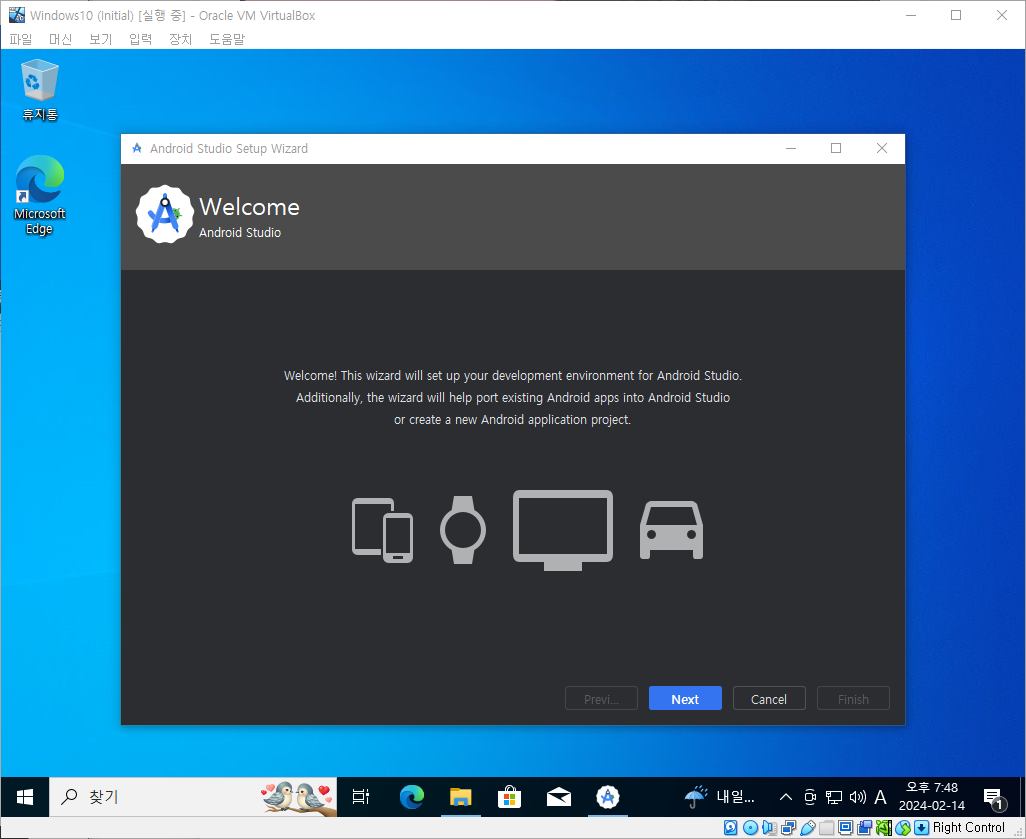Image resolution: width=1026 pixels, height=839 pixels.
Task: Open the notification center icon
Action: pyautogui.click(x=994, y=798)
